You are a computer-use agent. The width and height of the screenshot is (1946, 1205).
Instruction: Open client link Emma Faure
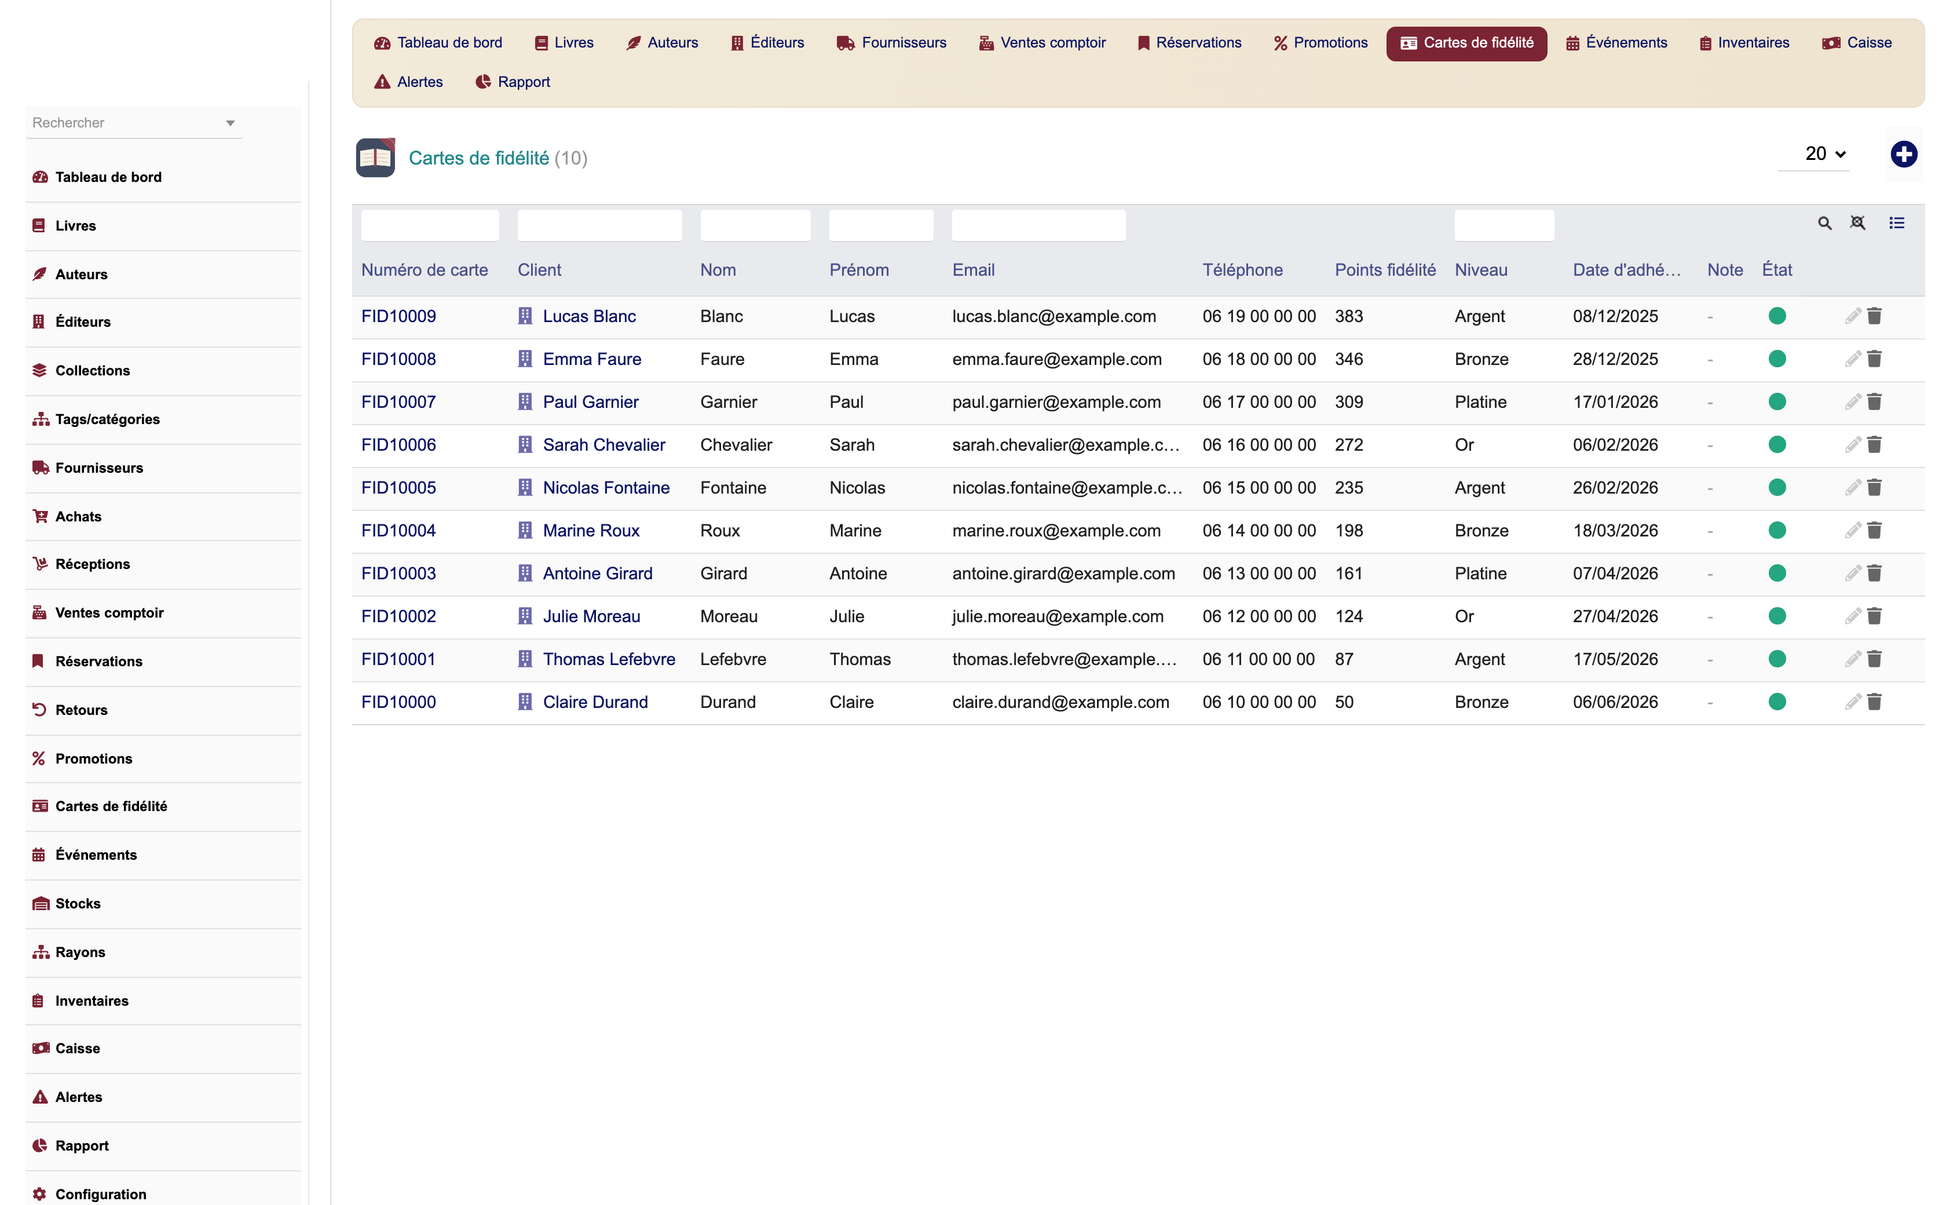pos(592,359)
